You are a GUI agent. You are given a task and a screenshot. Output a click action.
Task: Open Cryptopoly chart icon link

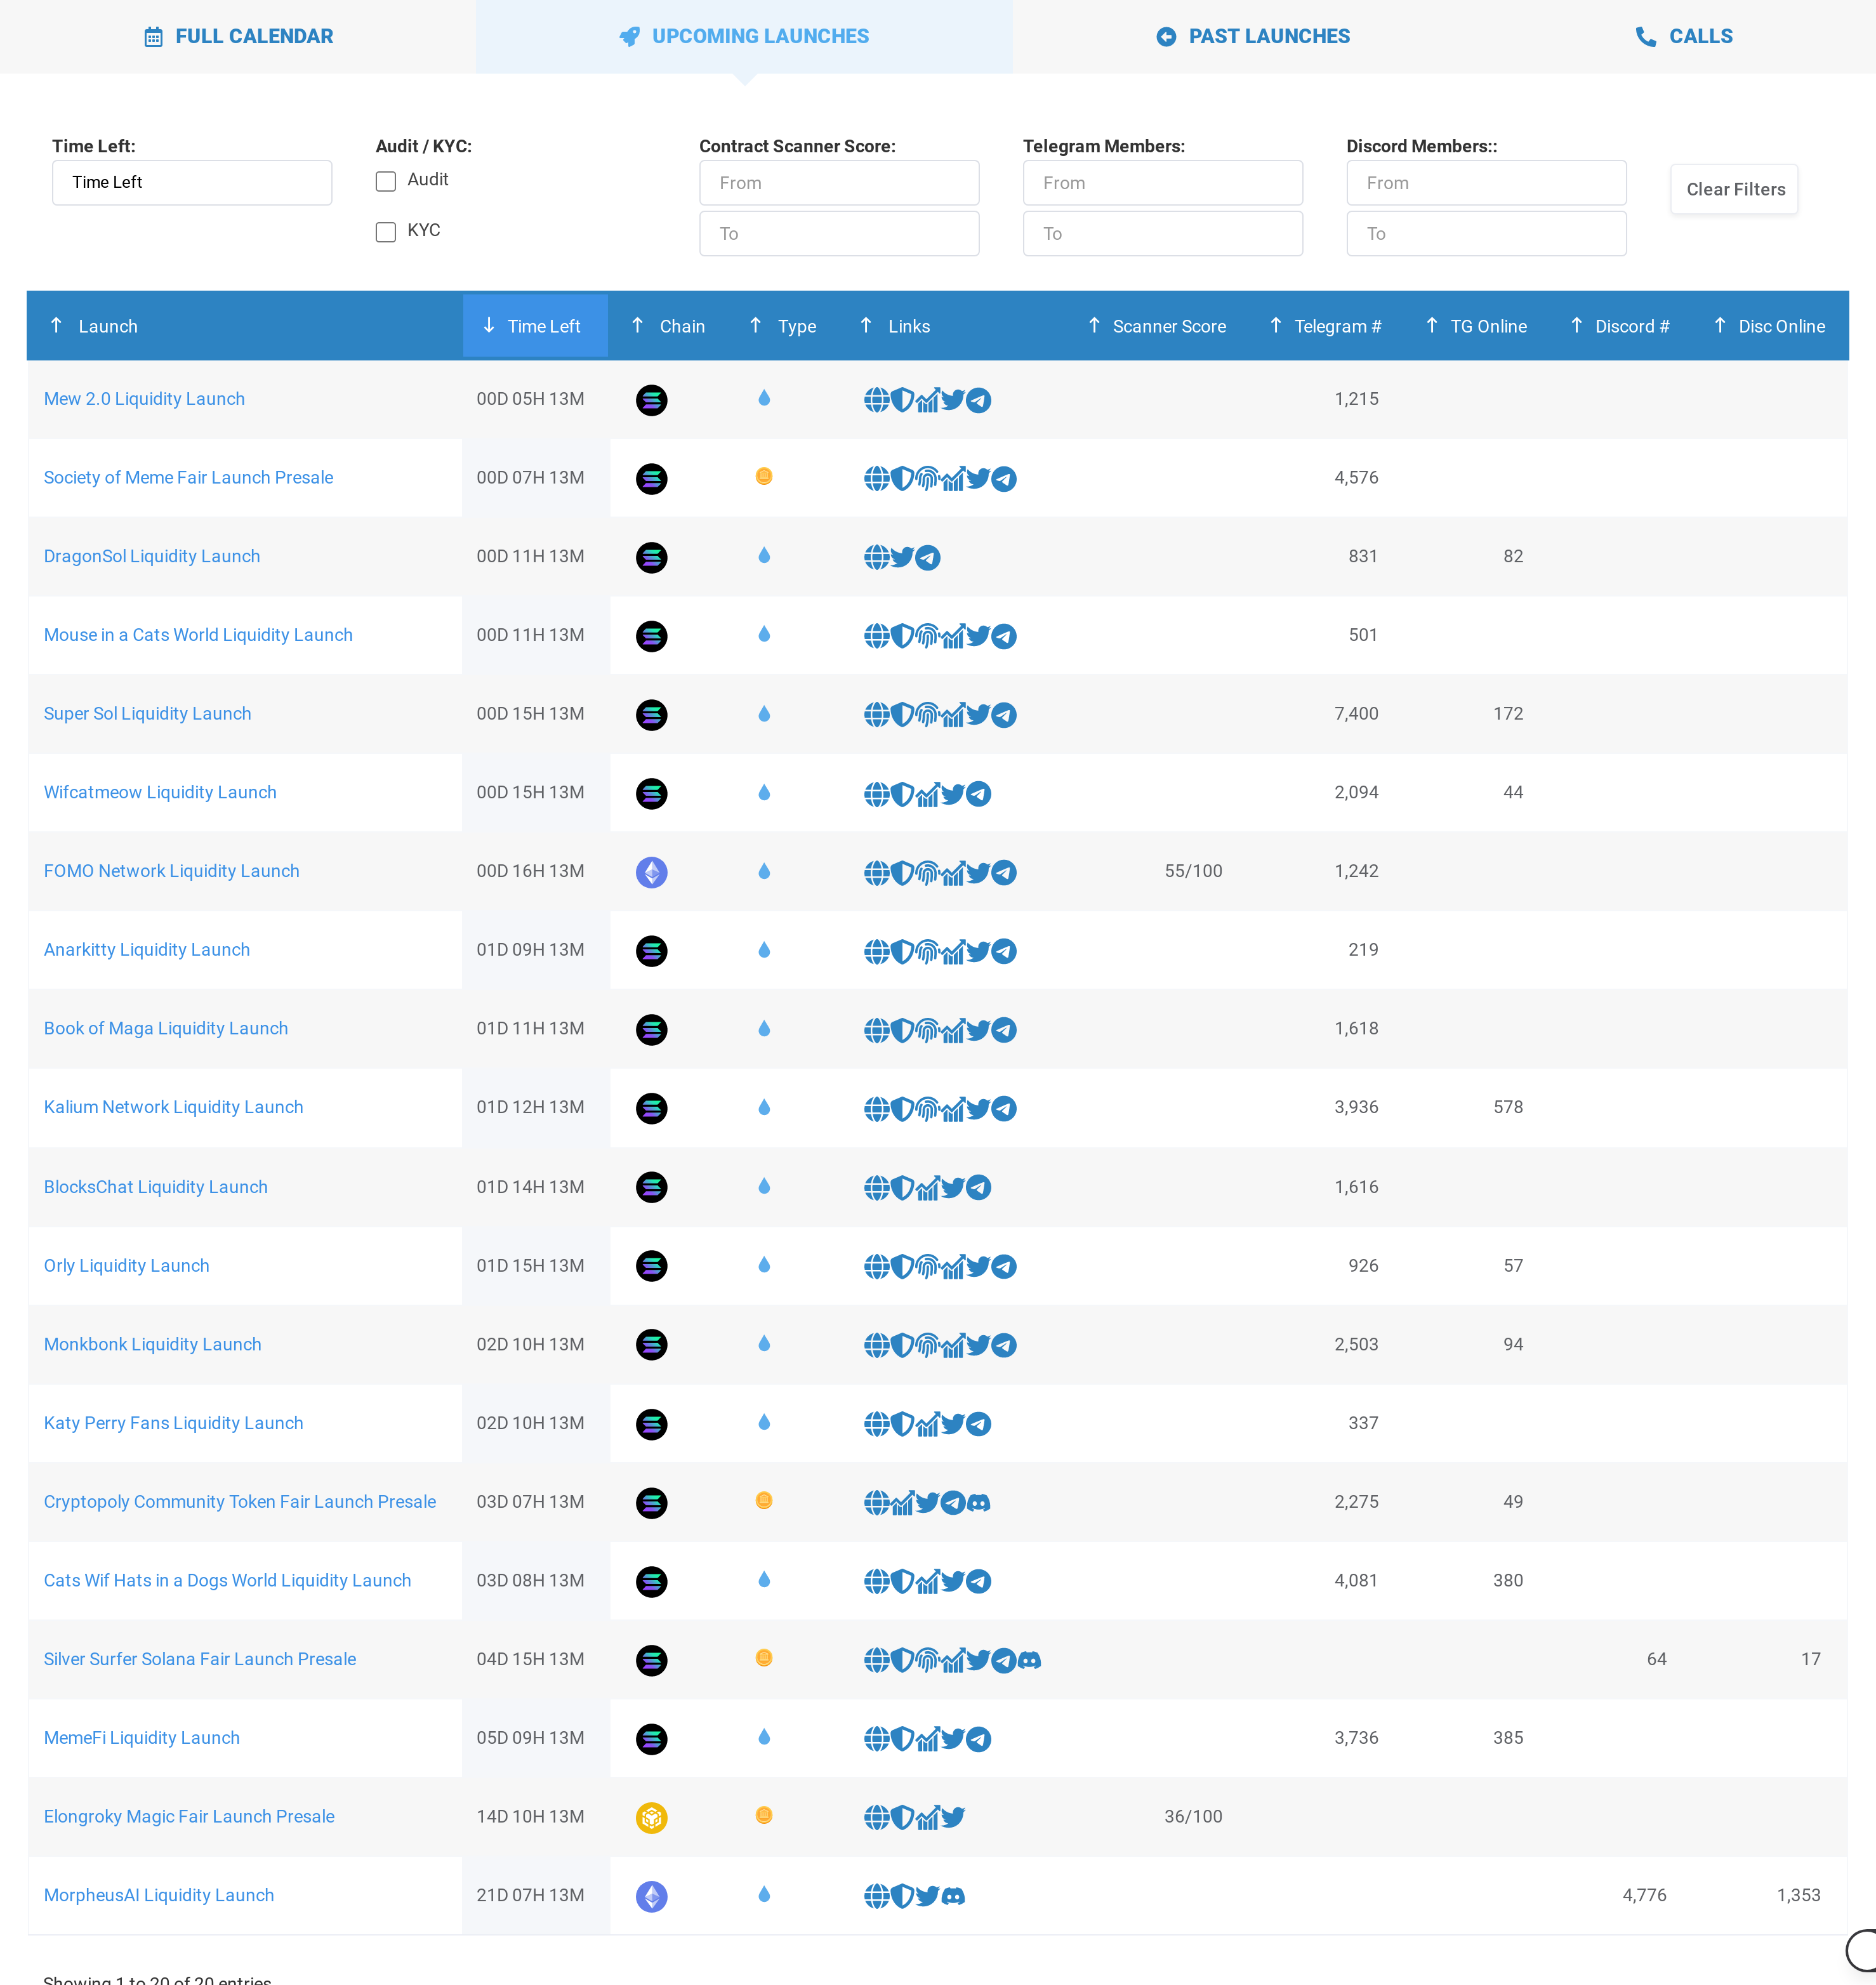tap(902, 1503)
